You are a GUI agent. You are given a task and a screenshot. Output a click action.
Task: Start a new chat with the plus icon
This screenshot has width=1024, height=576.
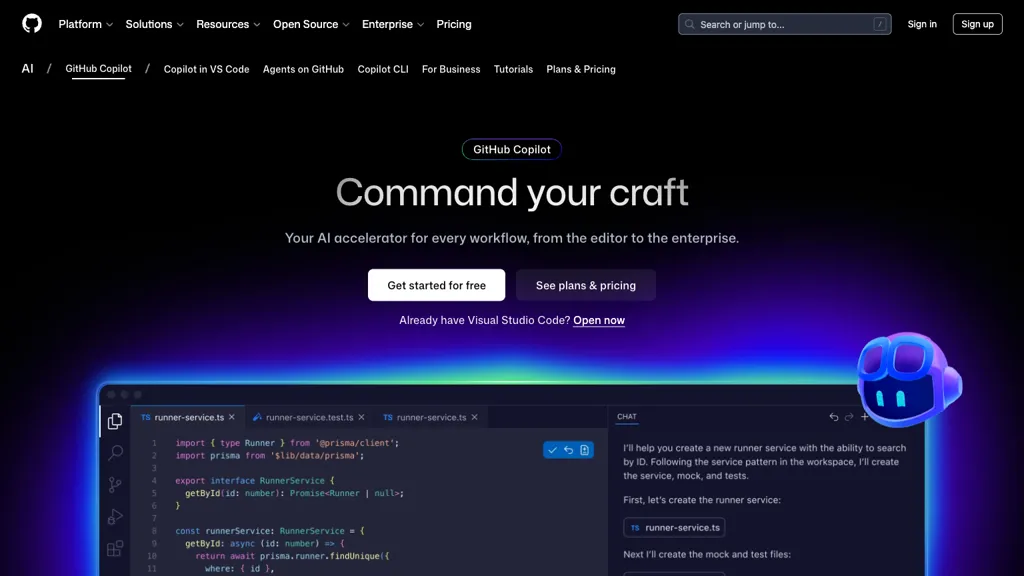coord(864,417)
